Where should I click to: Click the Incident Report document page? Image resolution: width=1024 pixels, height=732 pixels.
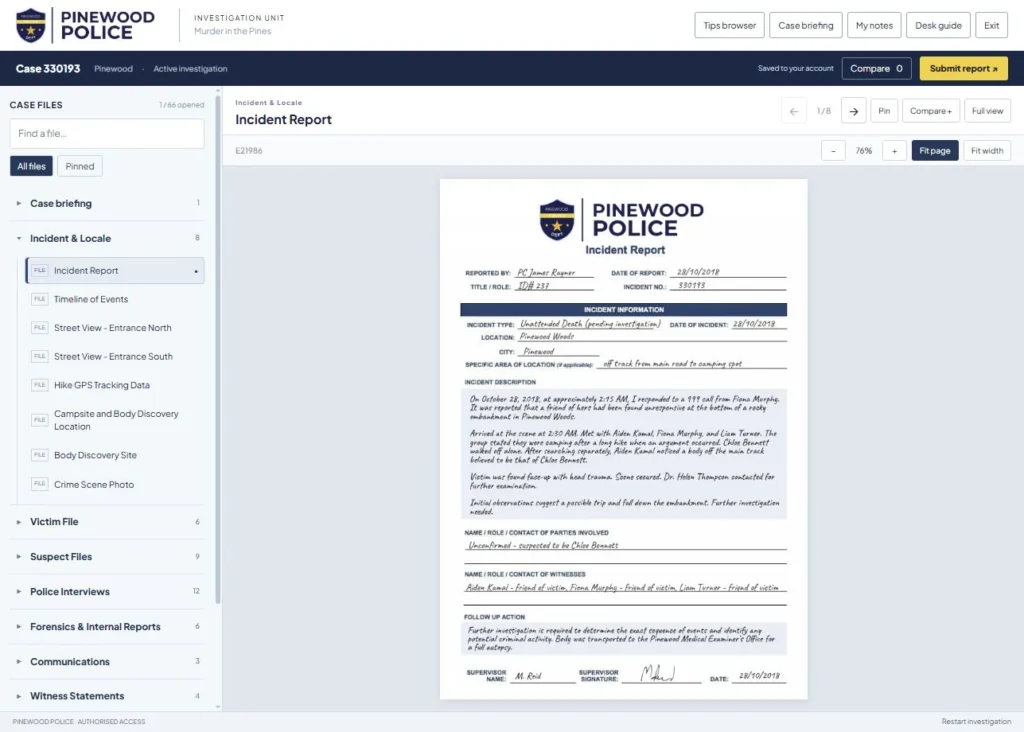click(x=624, y=439)
